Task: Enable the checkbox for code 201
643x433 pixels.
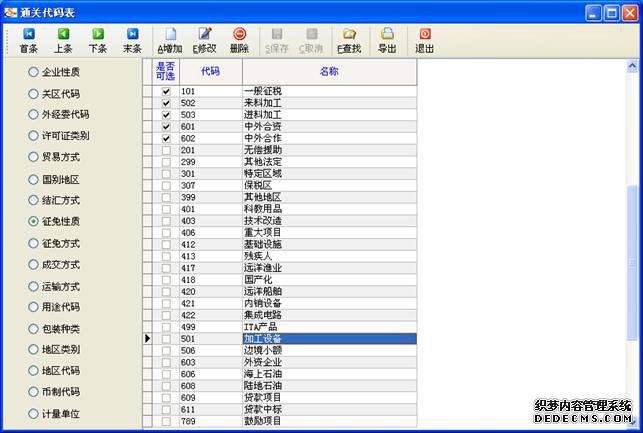Action: point(166,150)
